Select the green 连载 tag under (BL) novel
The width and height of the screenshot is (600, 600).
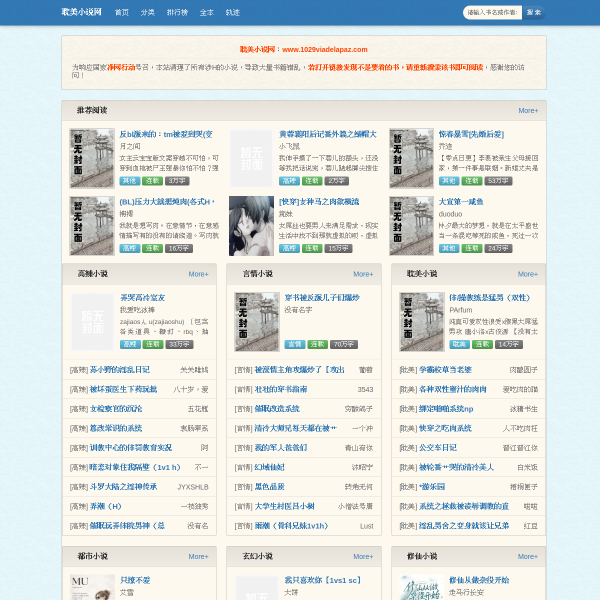[x=153, y=248]
